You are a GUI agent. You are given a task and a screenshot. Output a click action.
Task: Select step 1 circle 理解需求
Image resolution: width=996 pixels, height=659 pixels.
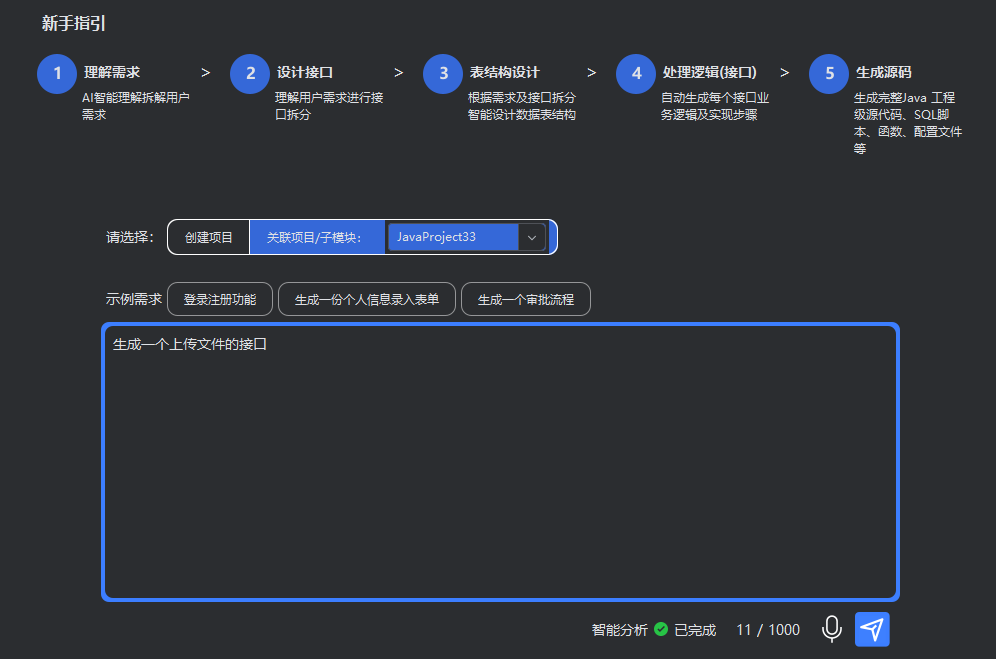57,74
